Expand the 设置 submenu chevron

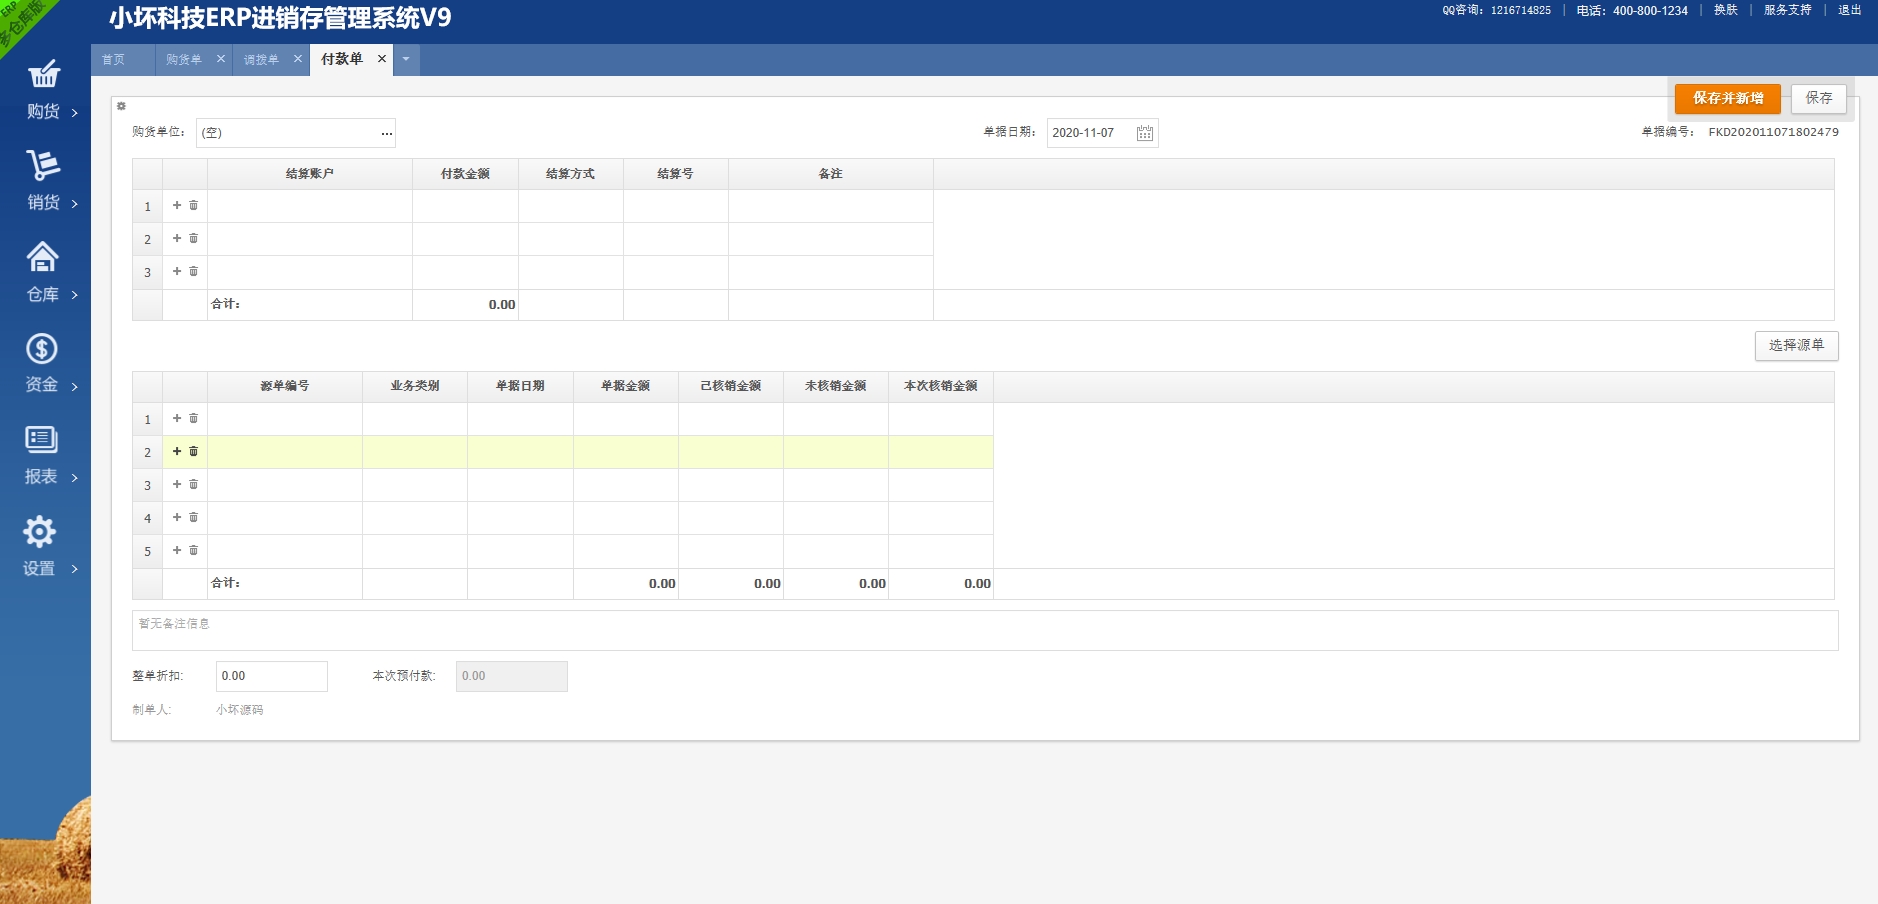(x=75, y=569)
